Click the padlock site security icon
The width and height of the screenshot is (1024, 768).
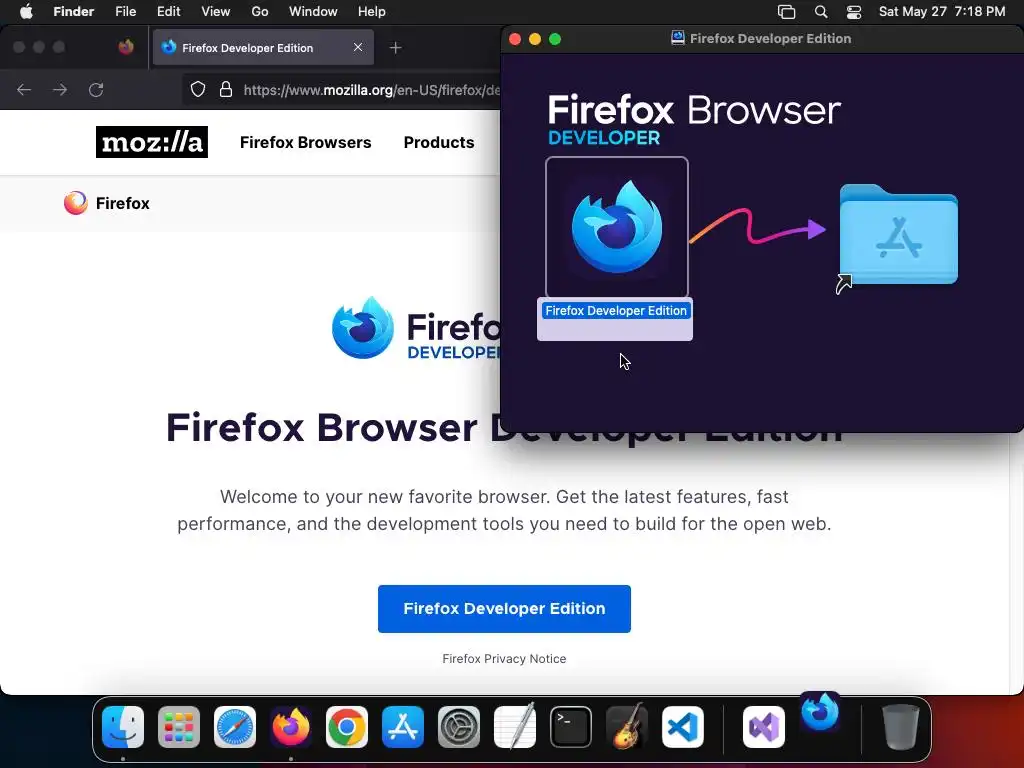[x=226, y=89]
